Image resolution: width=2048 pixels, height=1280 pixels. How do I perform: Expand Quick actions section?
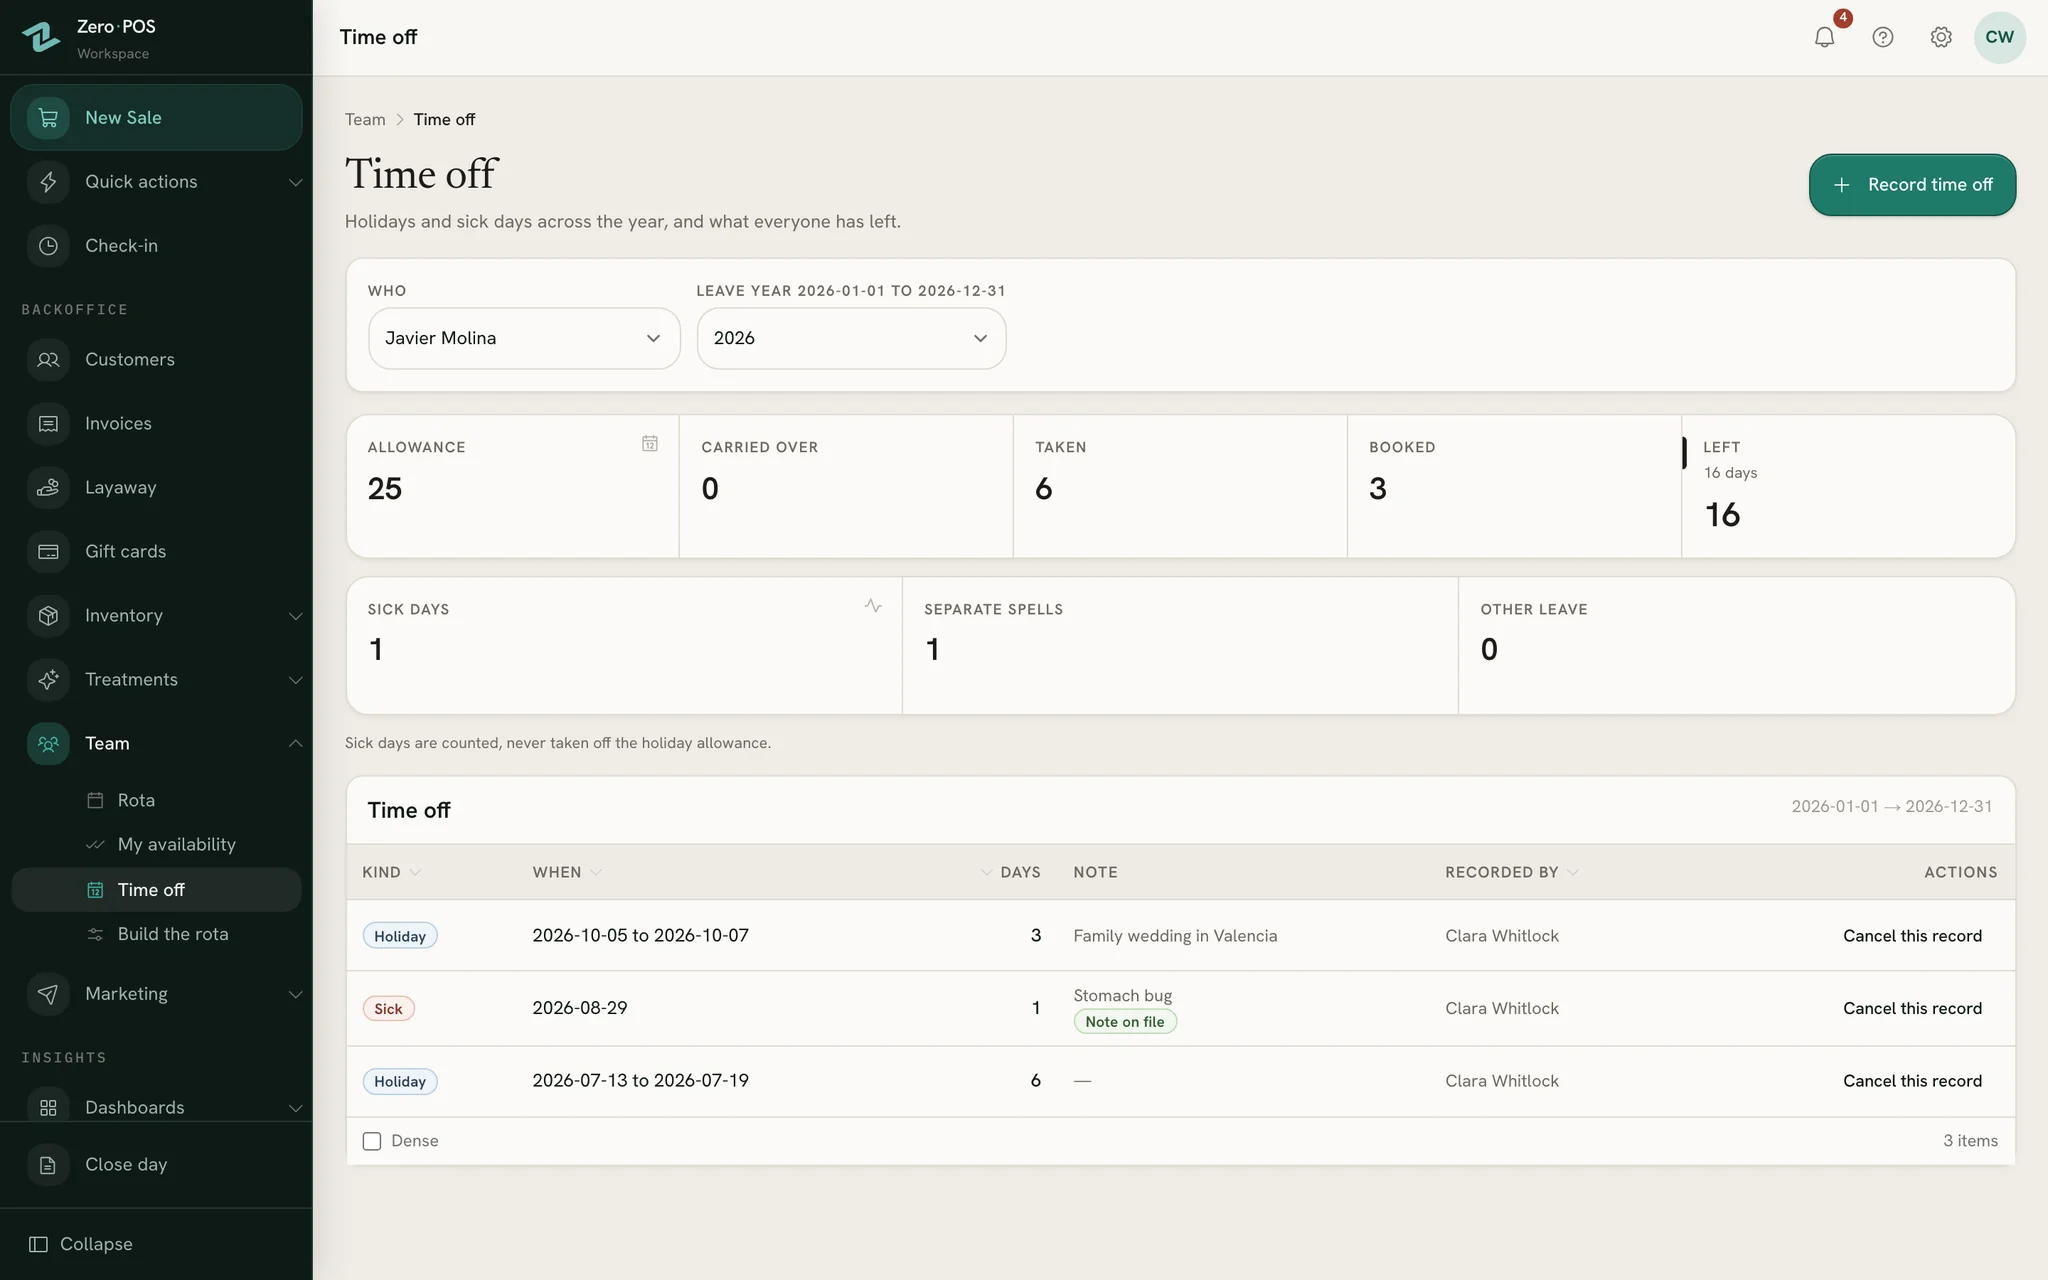(x=156, y=182)
